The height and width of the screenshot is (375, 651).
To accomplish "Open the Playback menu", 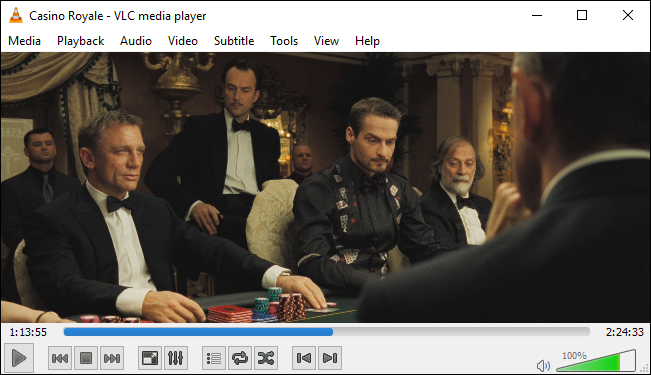I will pos(81,41).
